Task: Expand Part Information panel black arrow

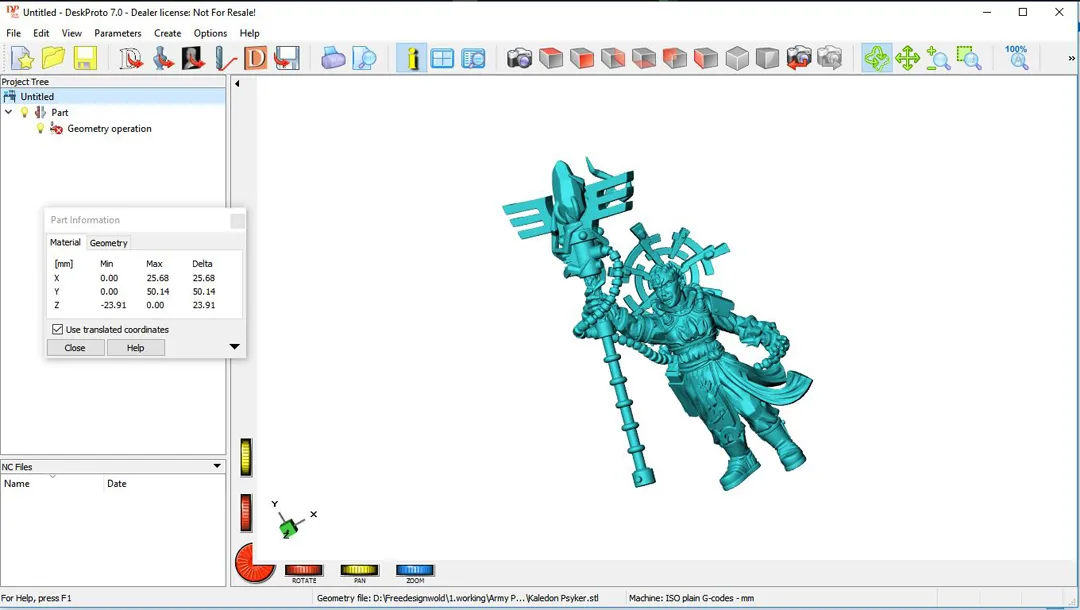Action: (x=234, y=347)
